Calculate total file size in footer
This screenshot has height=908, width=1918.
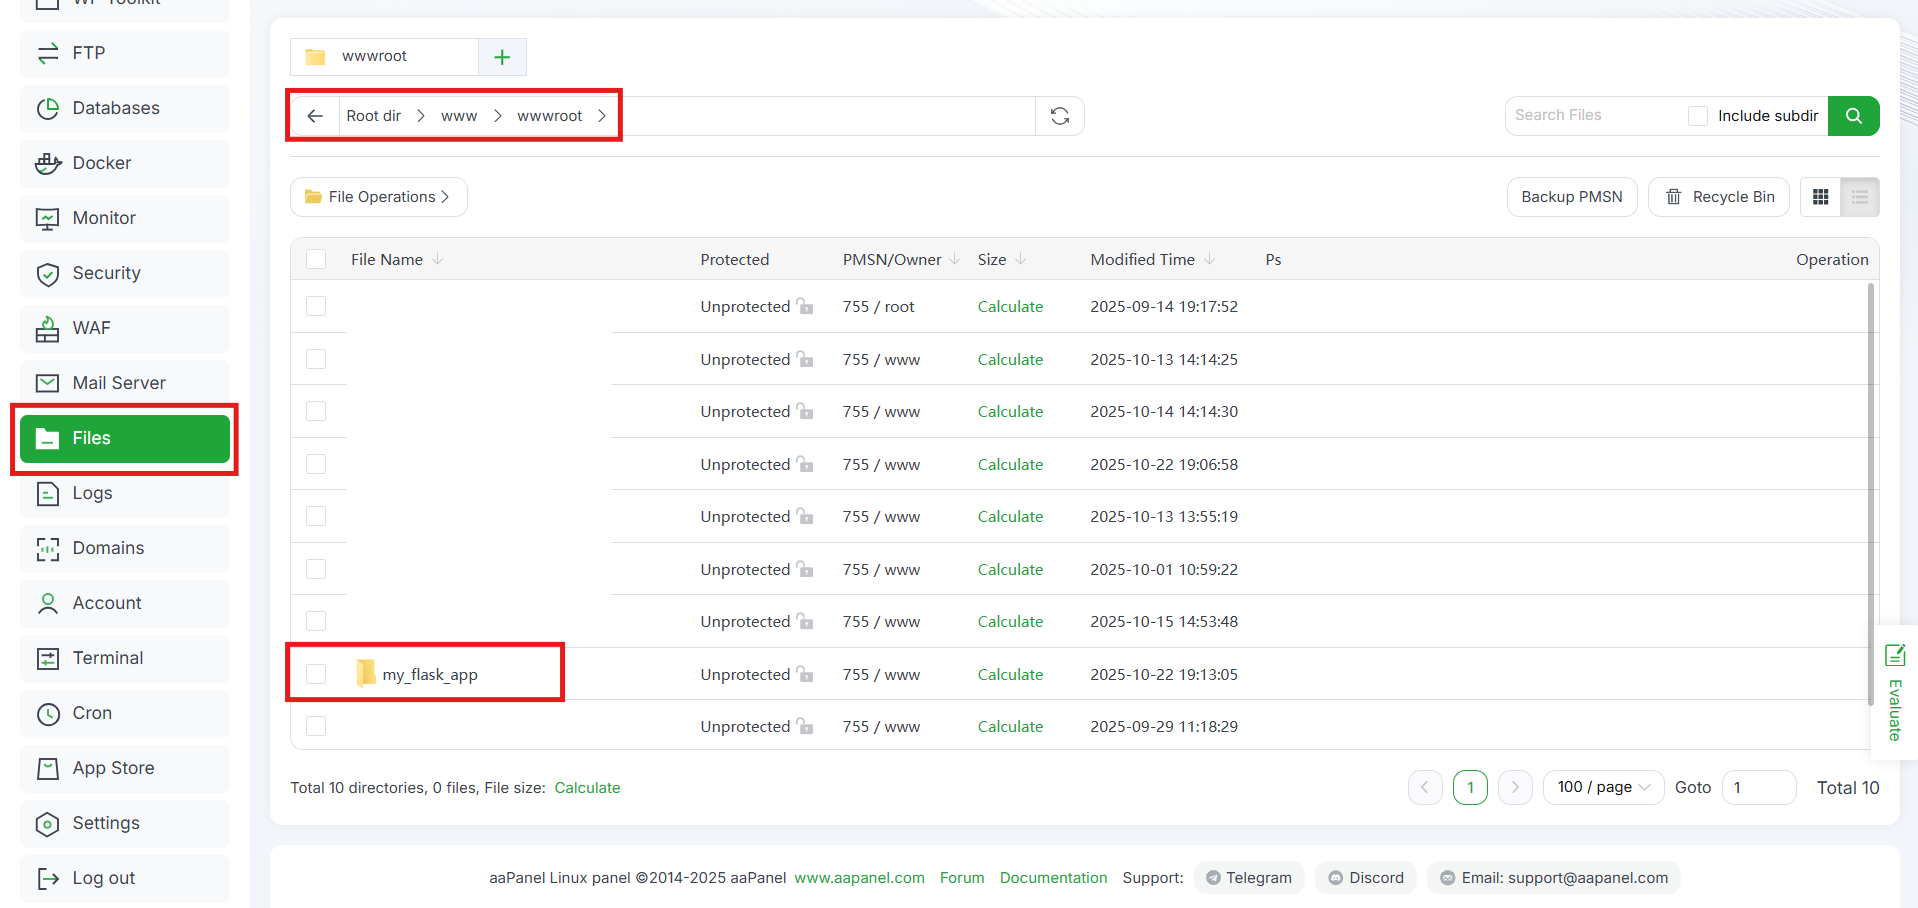[x=587, y=788]
